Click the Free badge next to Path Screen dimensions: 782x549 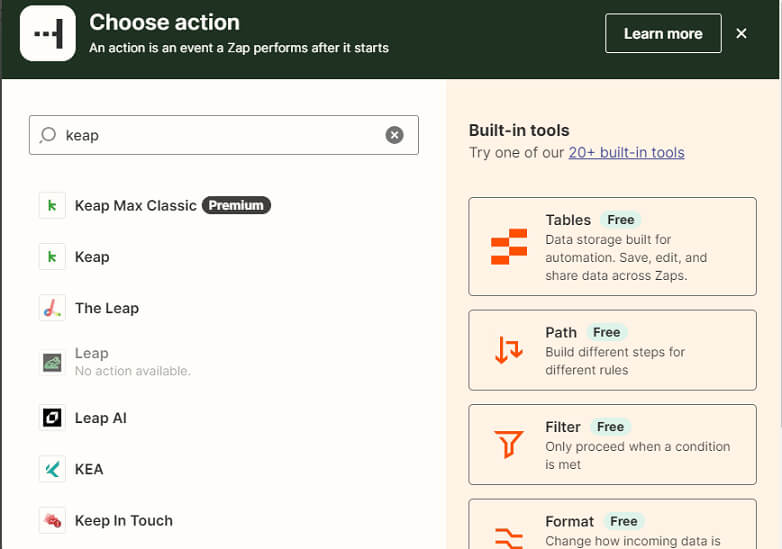(606, 333)
